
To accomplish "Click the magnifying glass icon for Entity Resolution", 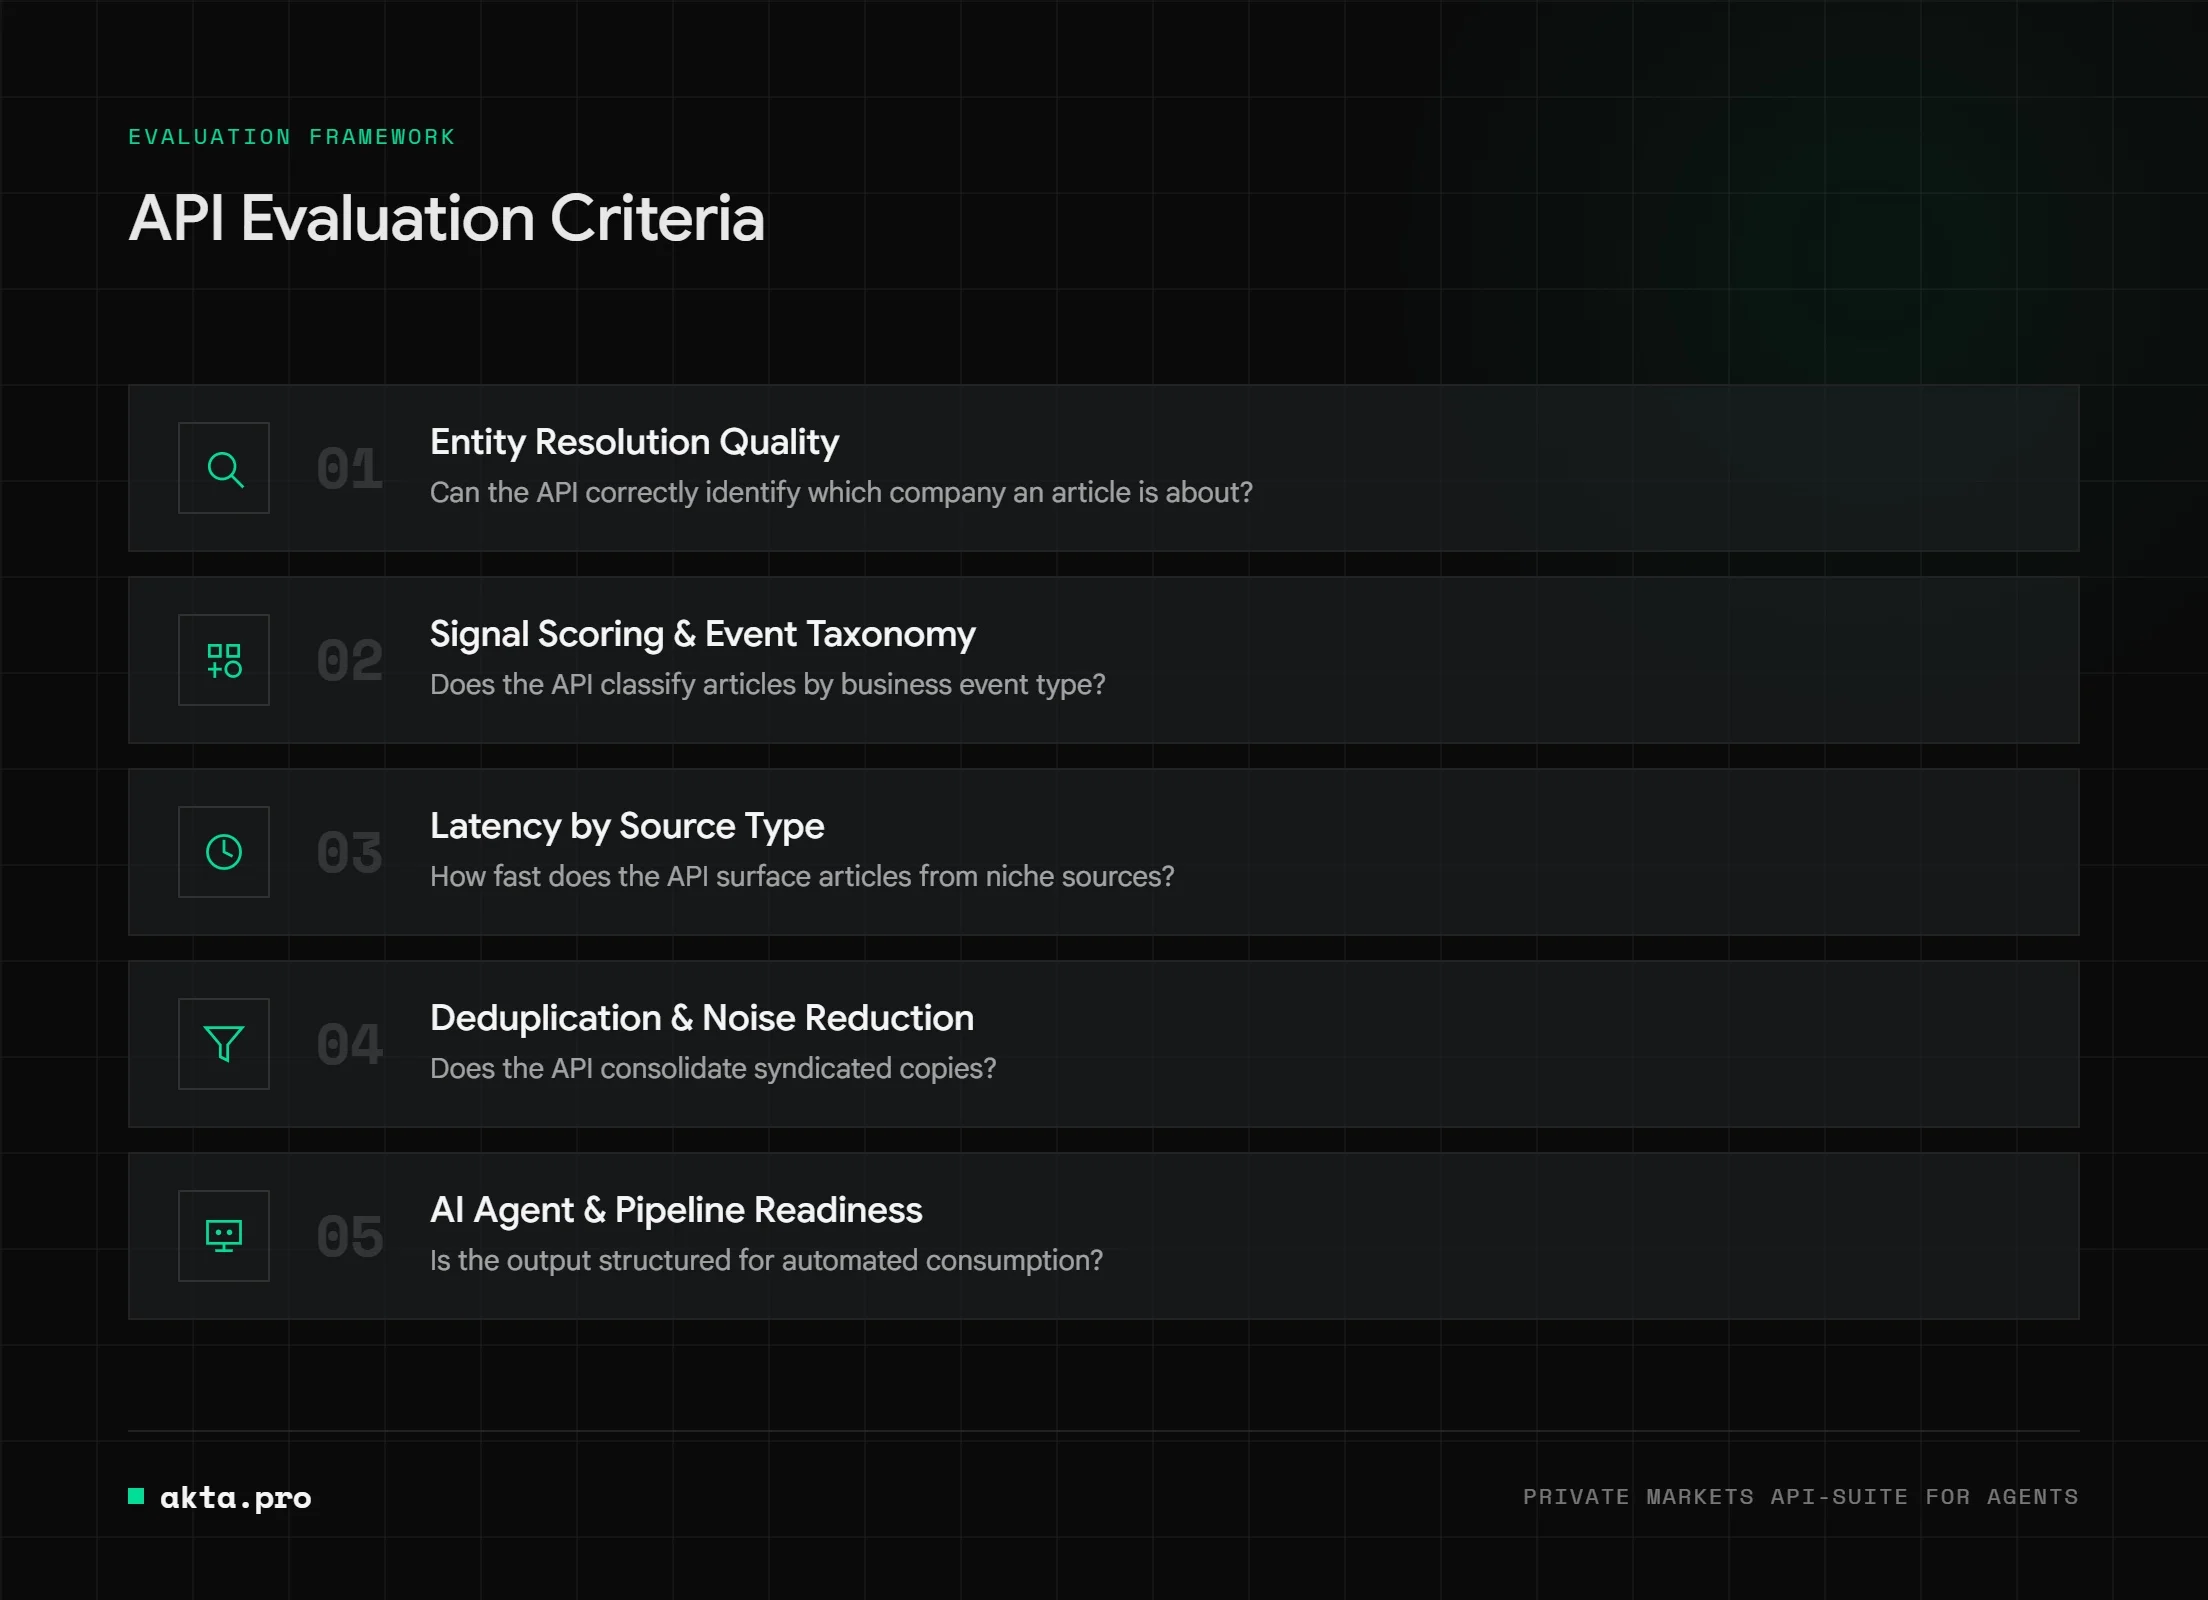I will [224, 468].
